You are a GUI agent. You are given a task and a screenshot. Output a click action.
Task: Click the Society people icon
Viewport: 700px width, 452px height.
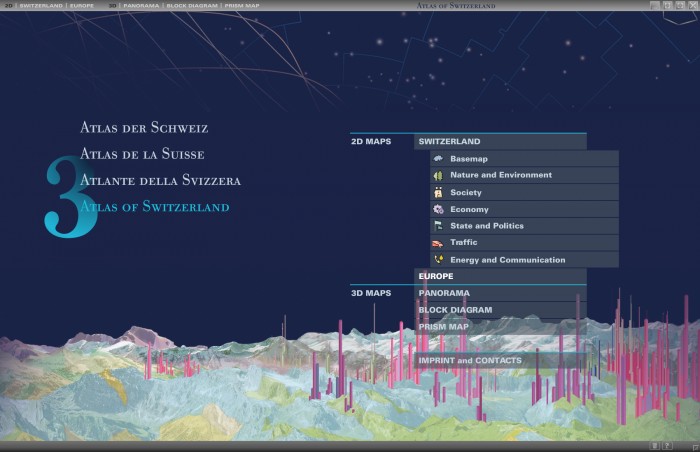(x=438, y=192)
